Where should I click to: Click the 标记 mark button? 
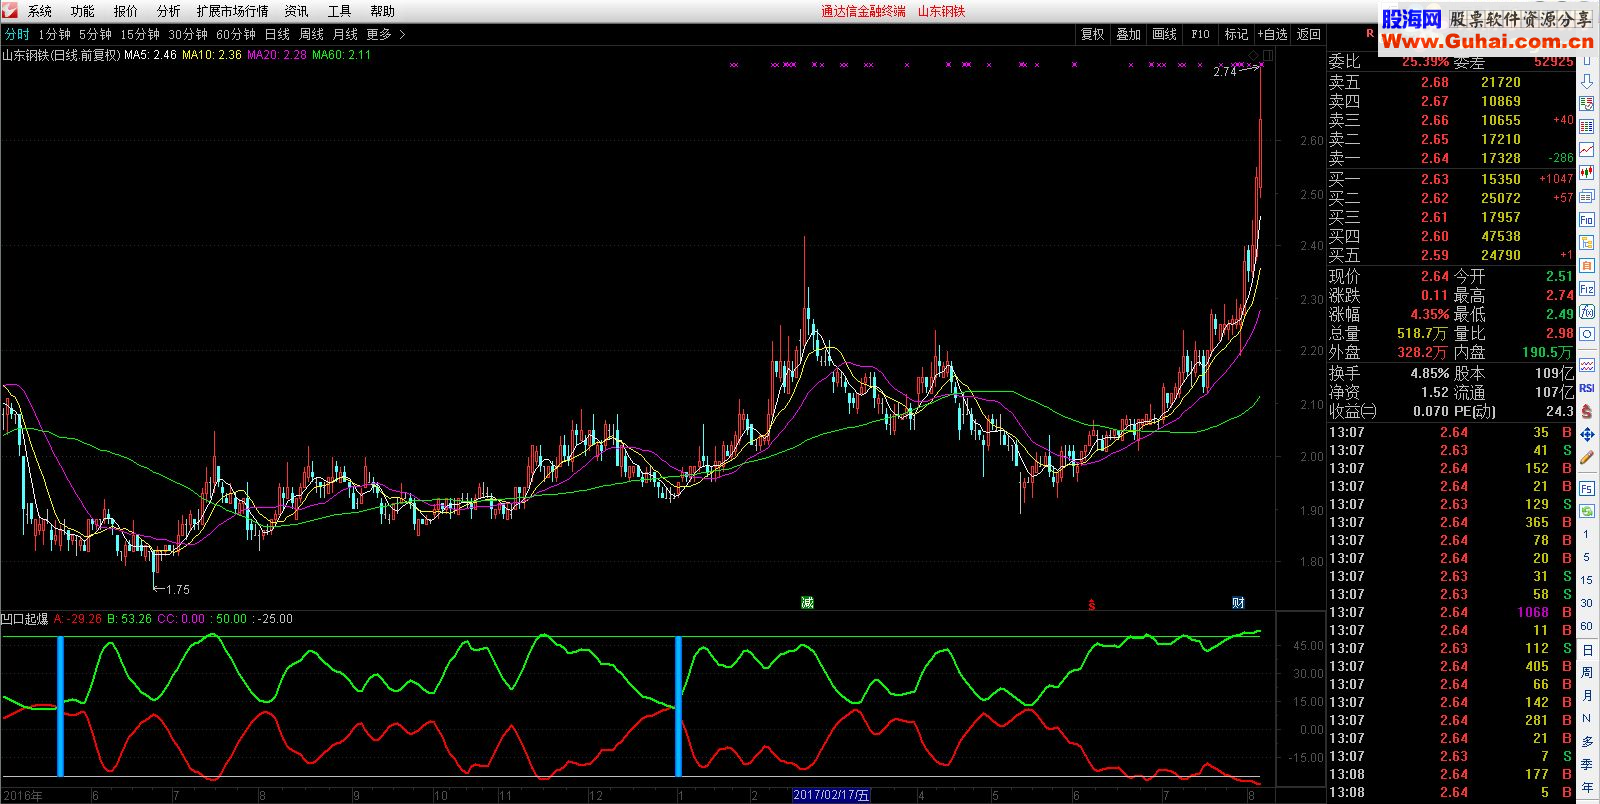point(1236,34)
